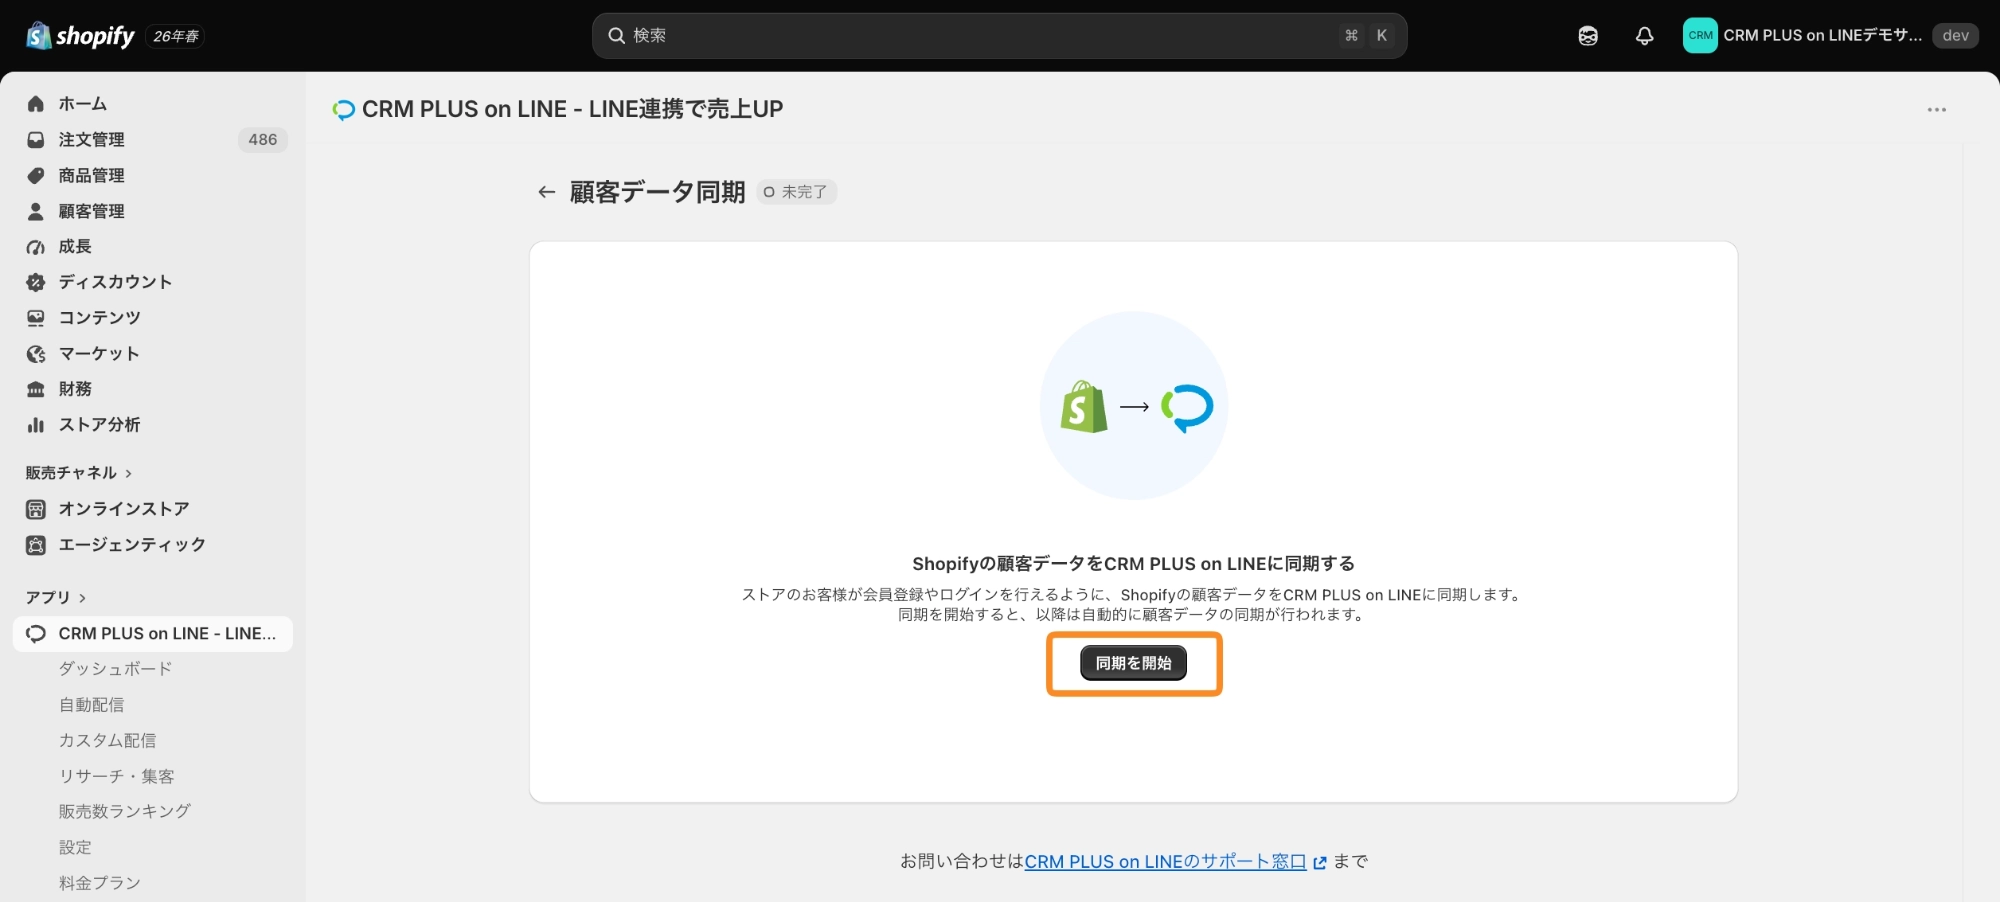Screen dimensions: 2000x902
Task: Click the globe icon beside マーケット
Action: click(36, 354)
